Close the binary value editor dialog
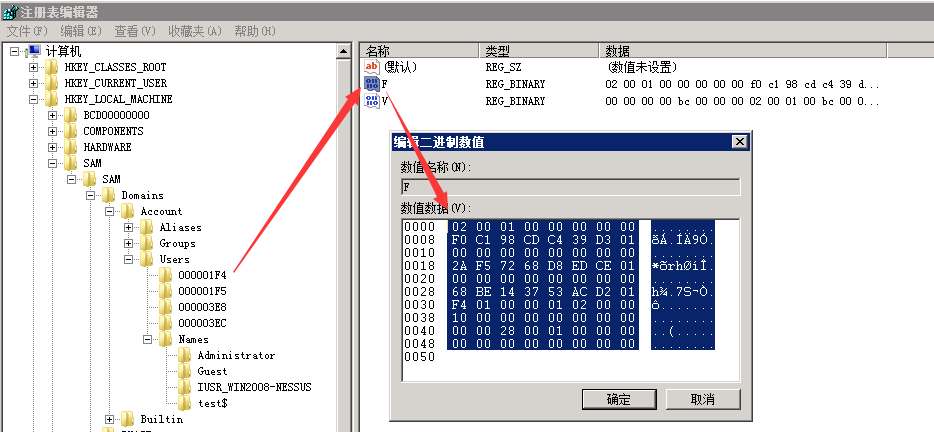 point(739,142)
